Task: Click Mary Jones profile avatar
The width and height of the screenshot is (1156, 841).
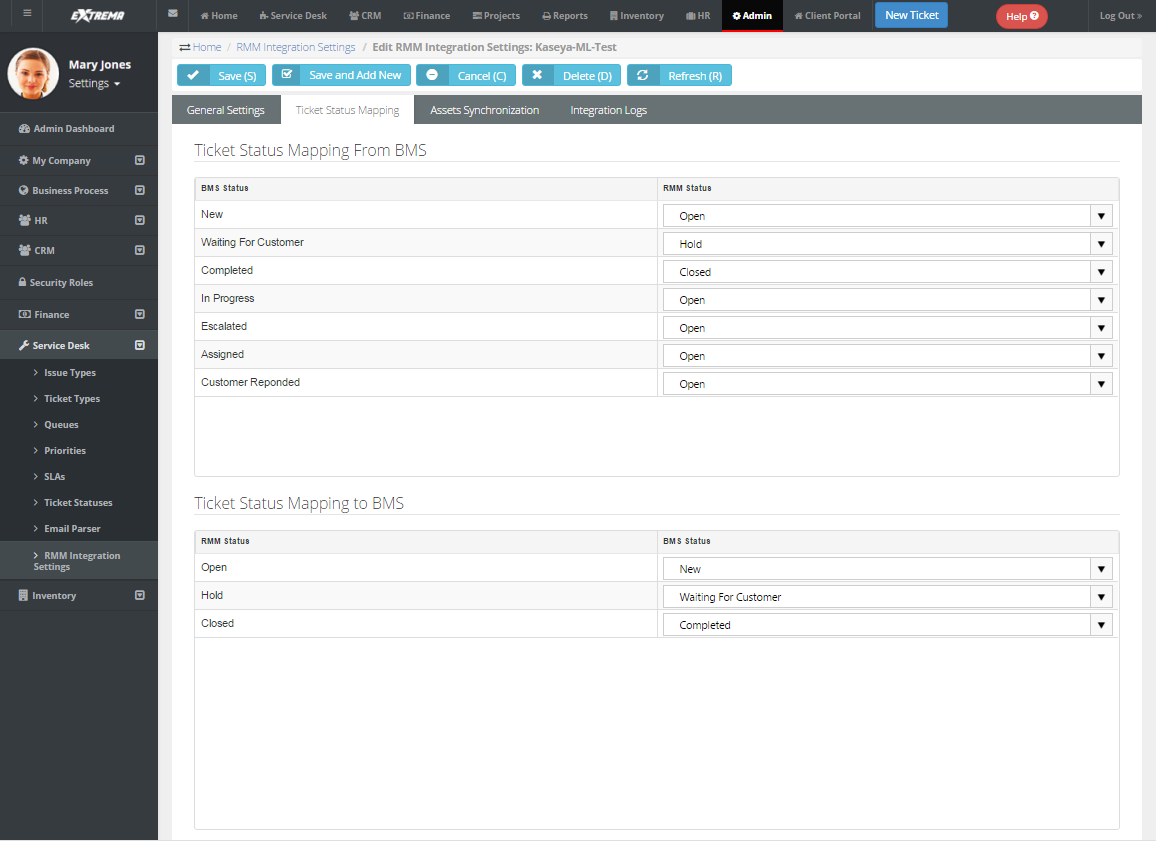Action: (33, 73)
